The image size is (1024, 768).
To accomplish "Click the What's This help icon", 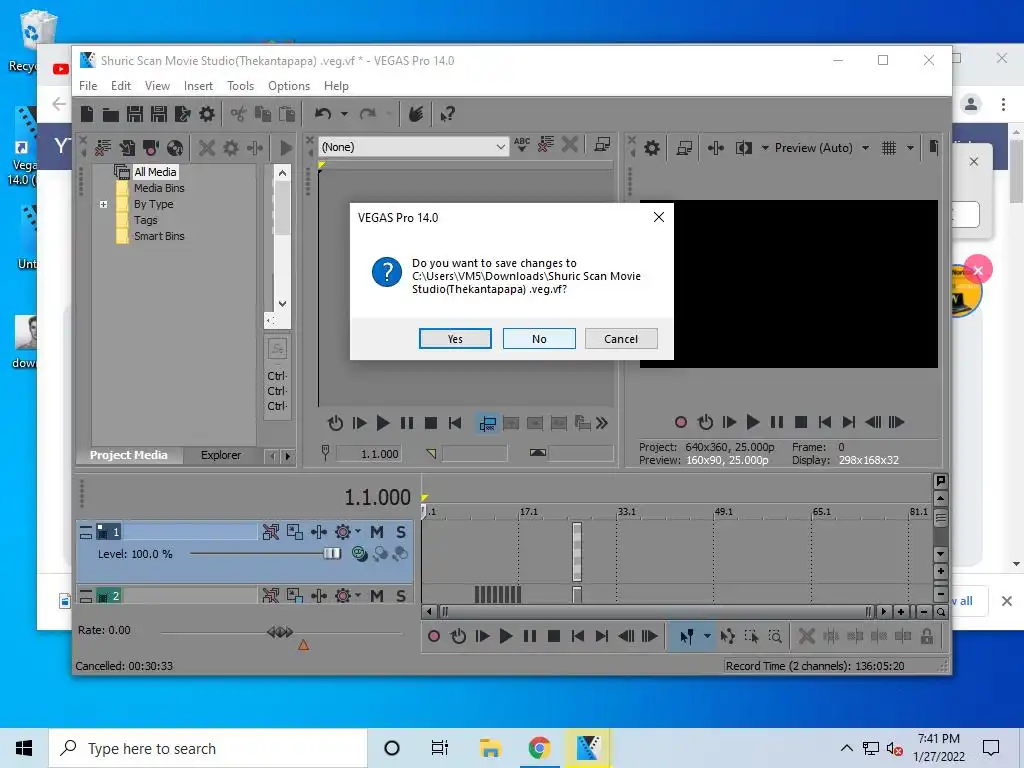I will pos(447,114).
